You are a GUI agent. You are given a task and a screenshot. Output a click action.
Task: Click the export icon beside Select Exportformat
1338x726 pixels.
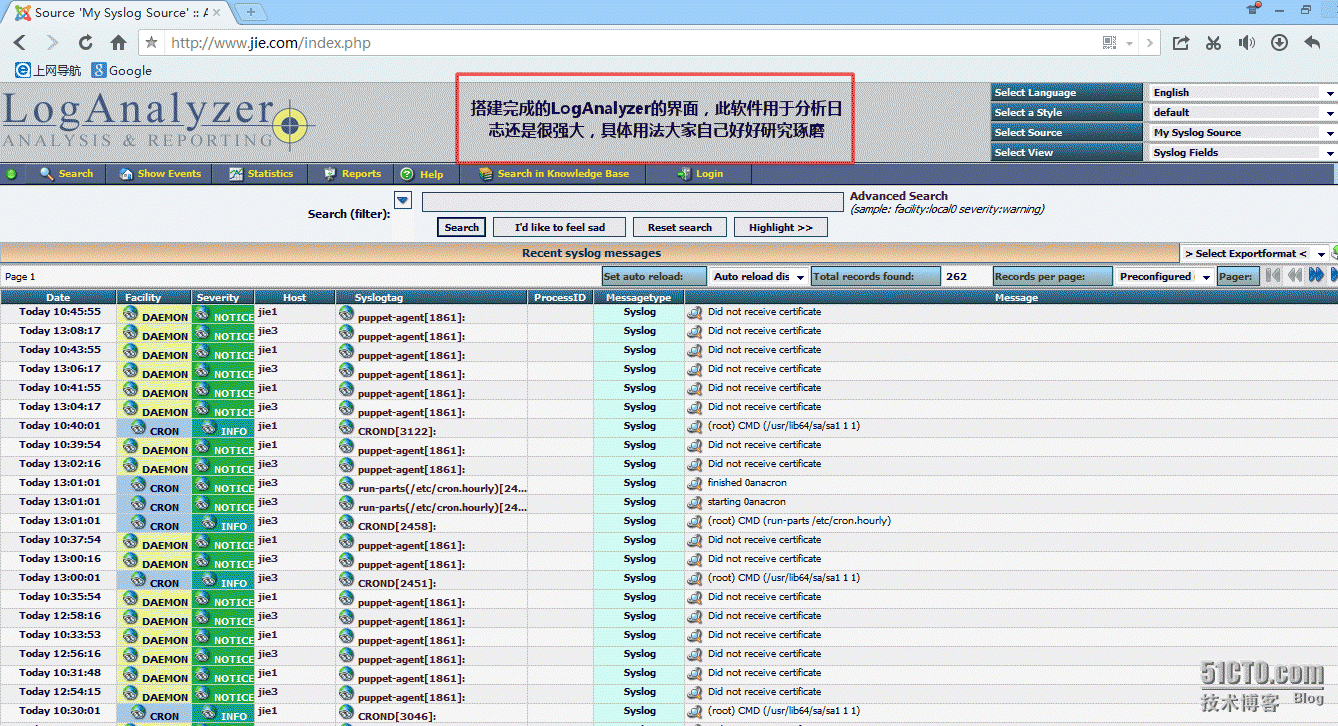[x=1335, y=253]
